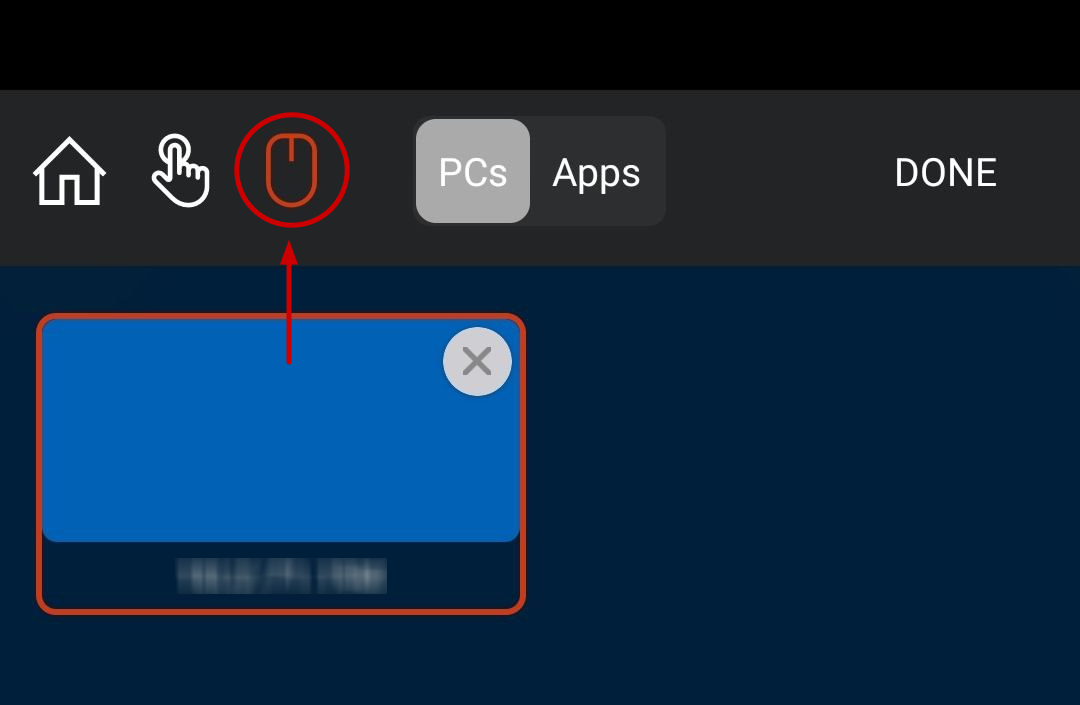The height and width of the screenshot is (705, 1080).
Task: Switch to the PCs tab
Action: 473,171
